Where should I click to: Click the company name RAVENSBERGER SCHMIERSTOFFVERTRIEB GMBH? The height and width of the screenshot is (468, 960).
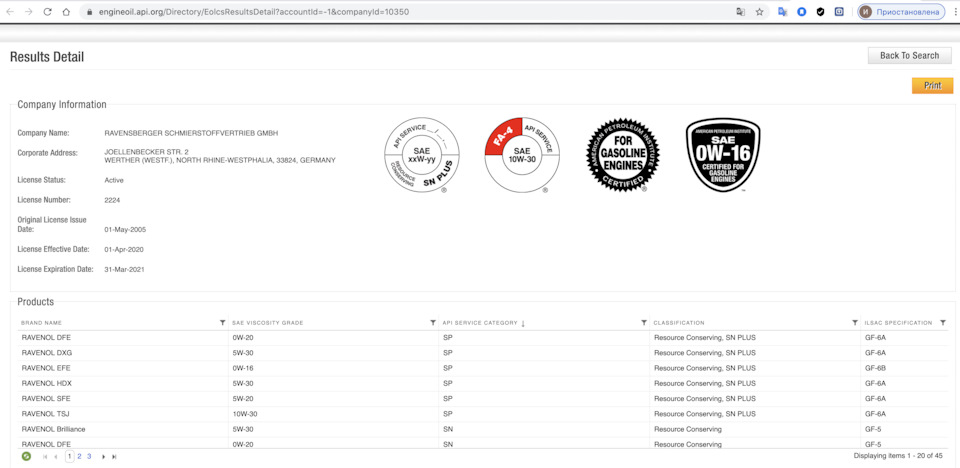tap(192, 133)
